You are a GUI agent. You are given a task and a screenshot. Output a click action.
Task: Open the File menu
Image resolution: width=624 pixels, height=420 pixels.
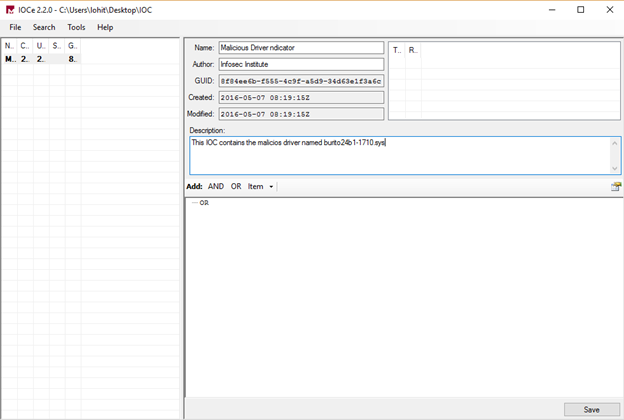pos(15,27)
